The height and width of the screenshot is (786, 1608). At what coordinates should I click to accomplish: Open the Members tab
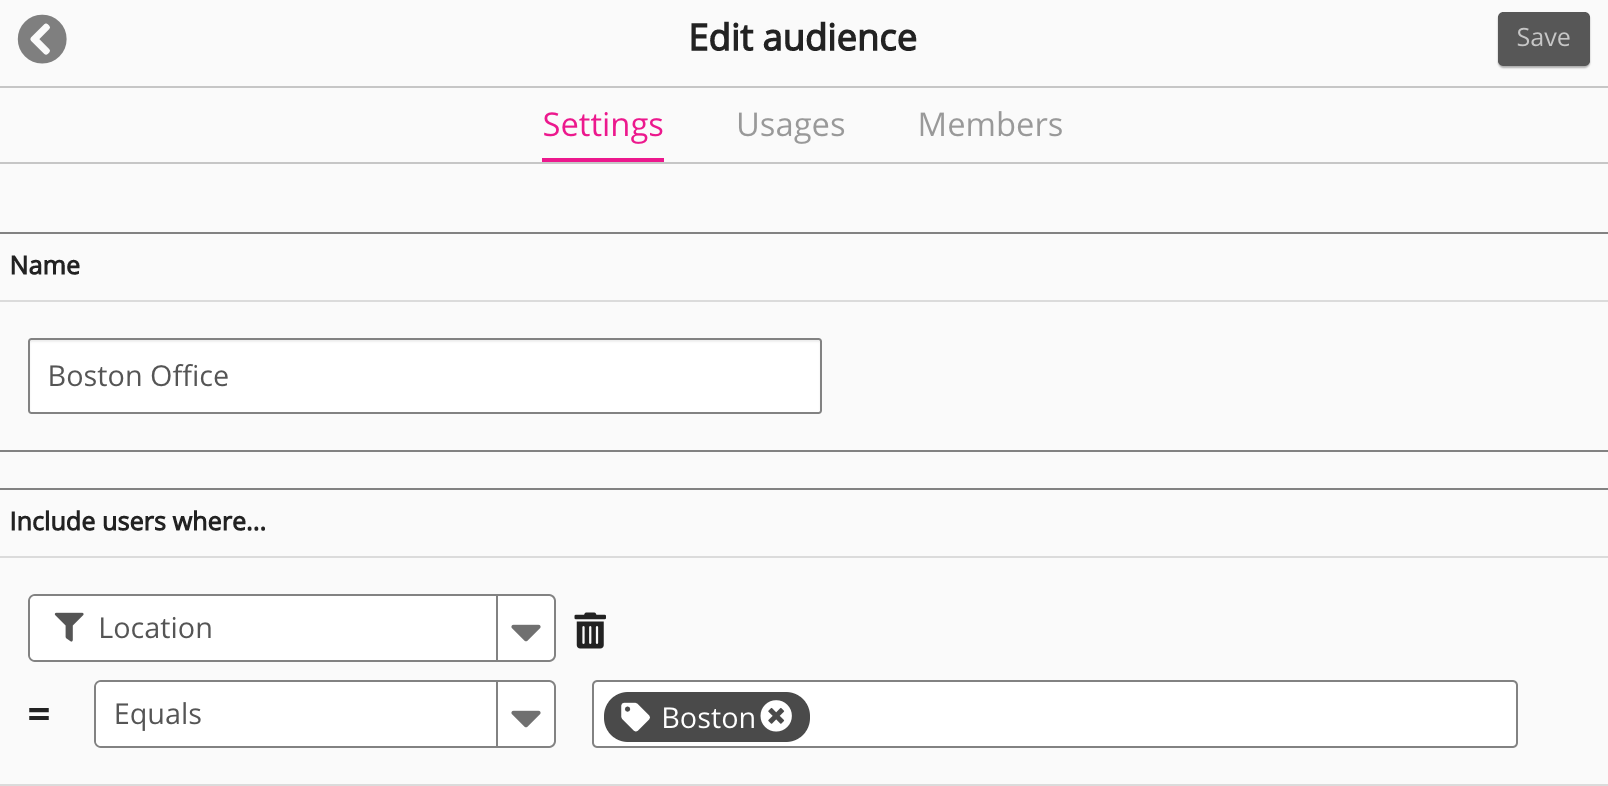click(x=990, y=125)
